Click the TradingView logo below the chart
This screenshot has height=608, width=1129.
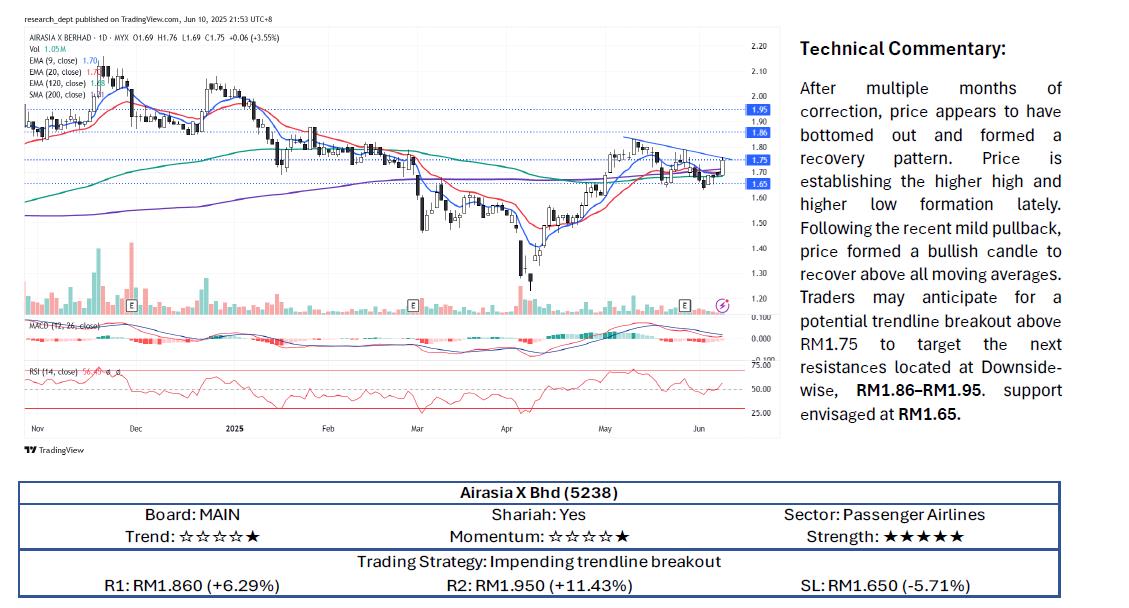coord(54,450)
